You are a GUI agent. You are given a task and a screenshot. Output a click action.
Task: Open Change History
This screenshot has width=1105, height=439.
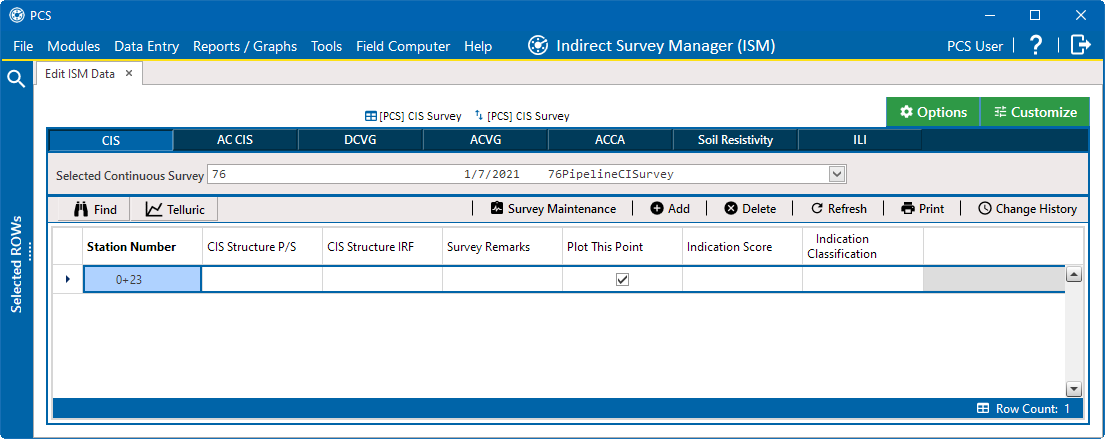pos(1027,209)
